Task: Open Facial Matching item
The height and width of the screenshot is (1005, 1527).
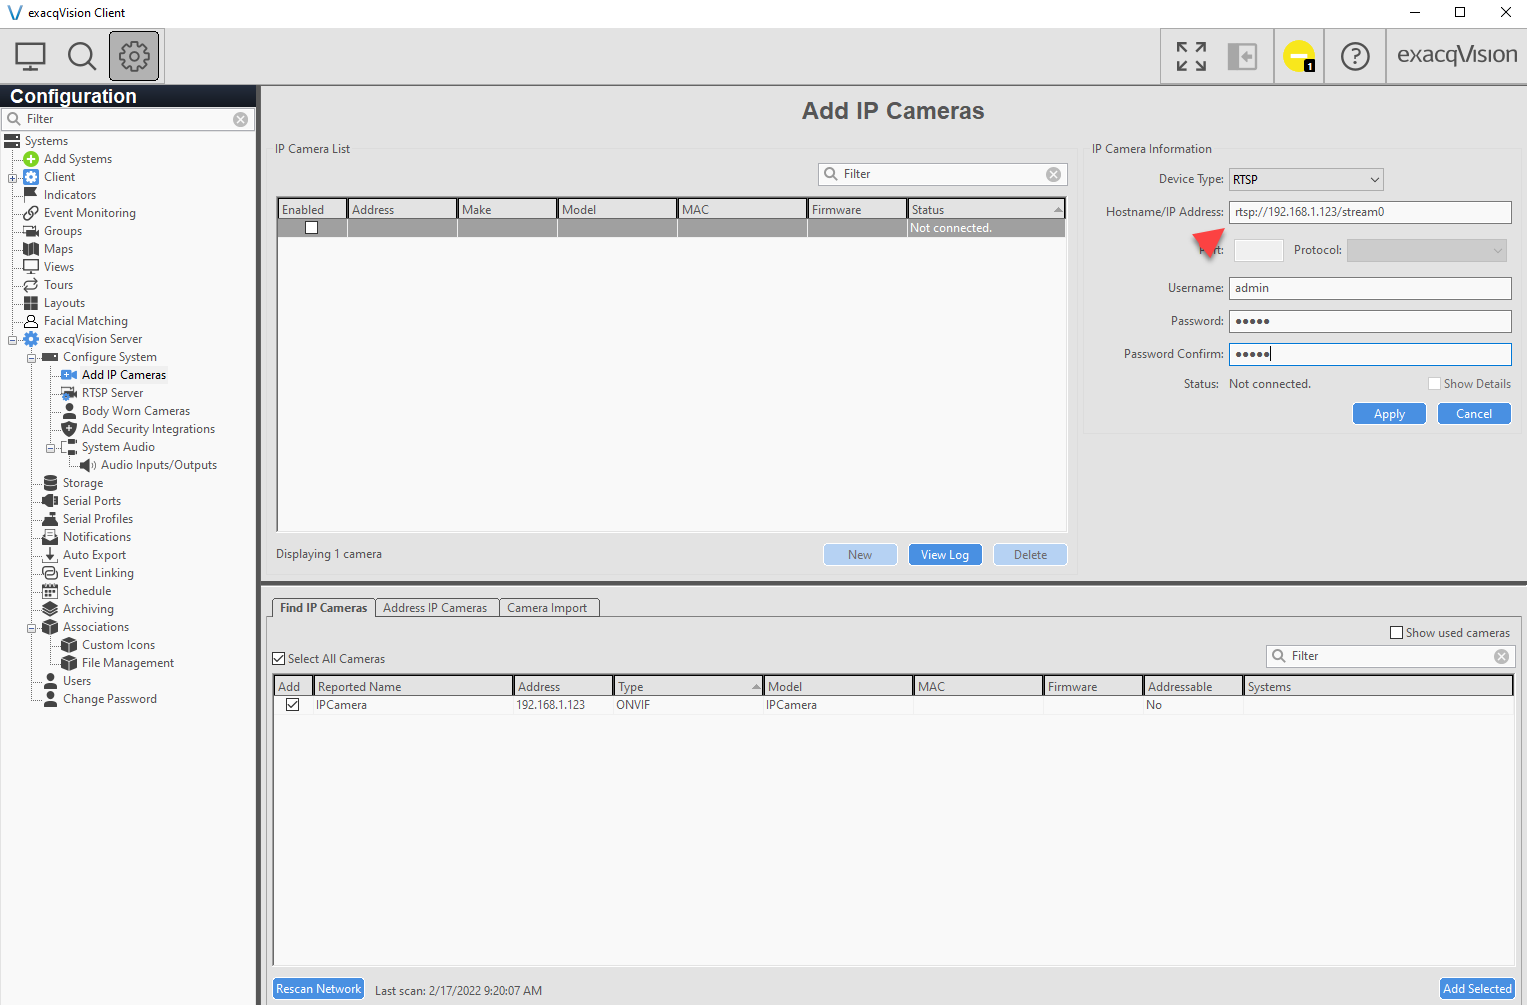Action: pyautogui.click(x=85, y=321)
